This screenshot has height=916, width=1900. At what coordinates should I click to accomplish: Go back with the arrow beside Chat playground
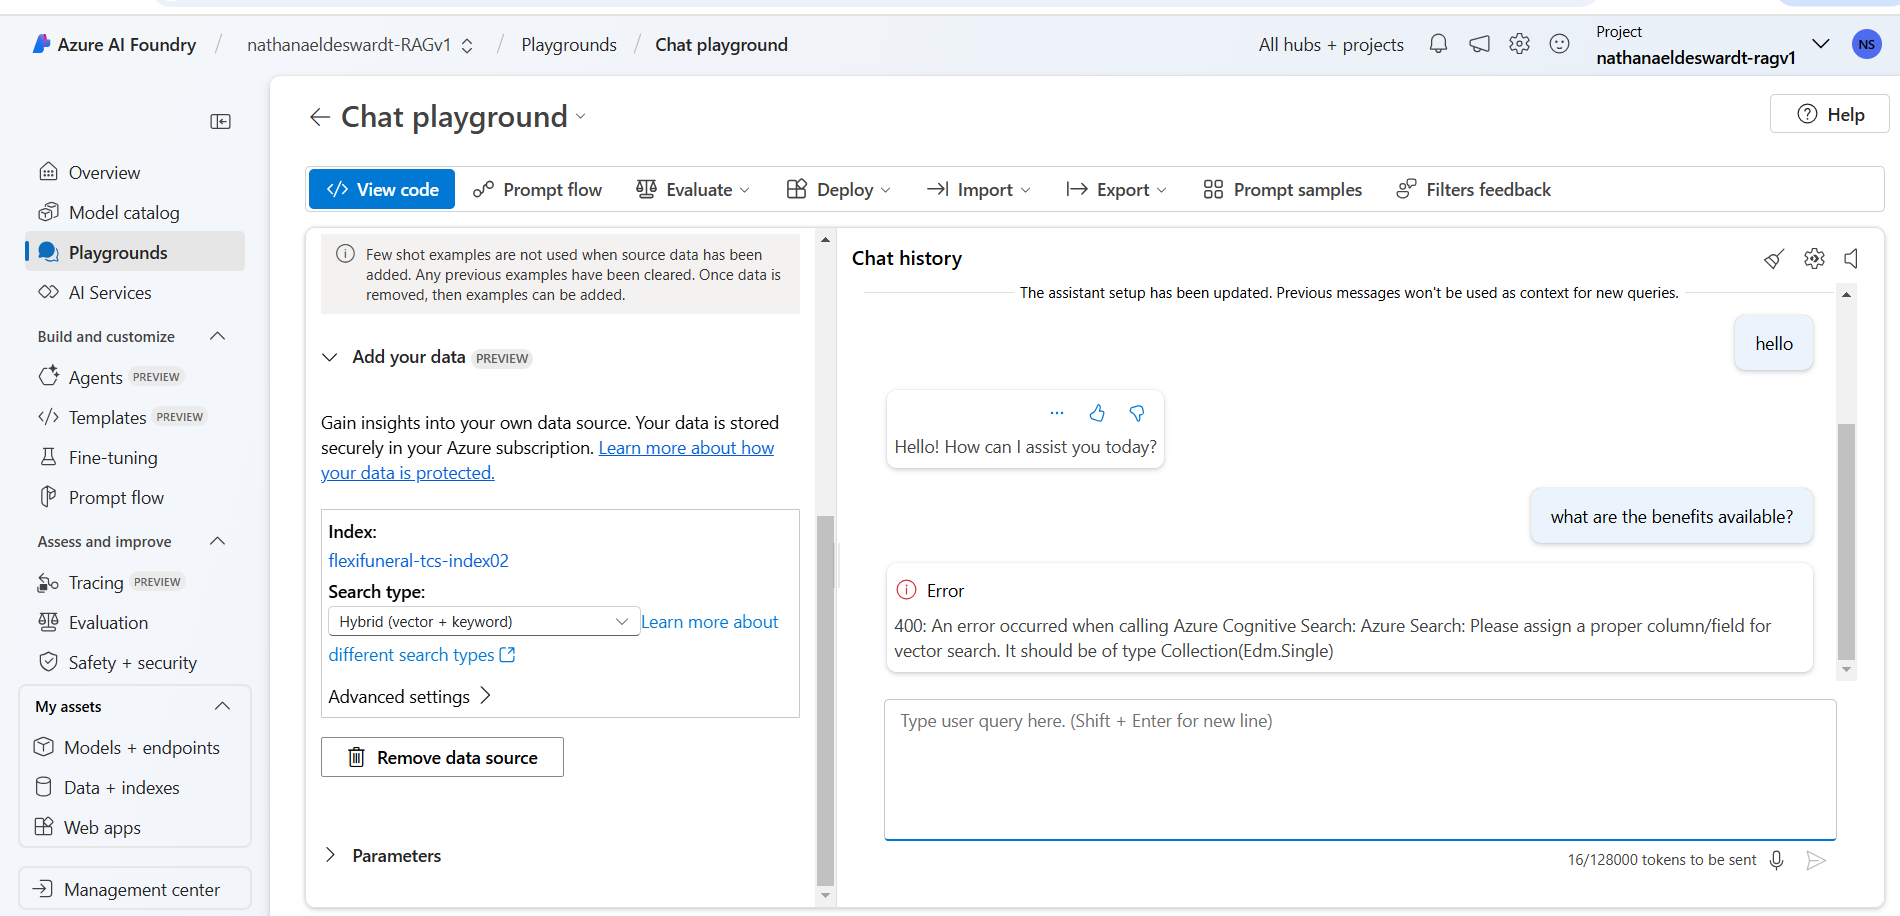pyautogui.click(x=320, y=117)
